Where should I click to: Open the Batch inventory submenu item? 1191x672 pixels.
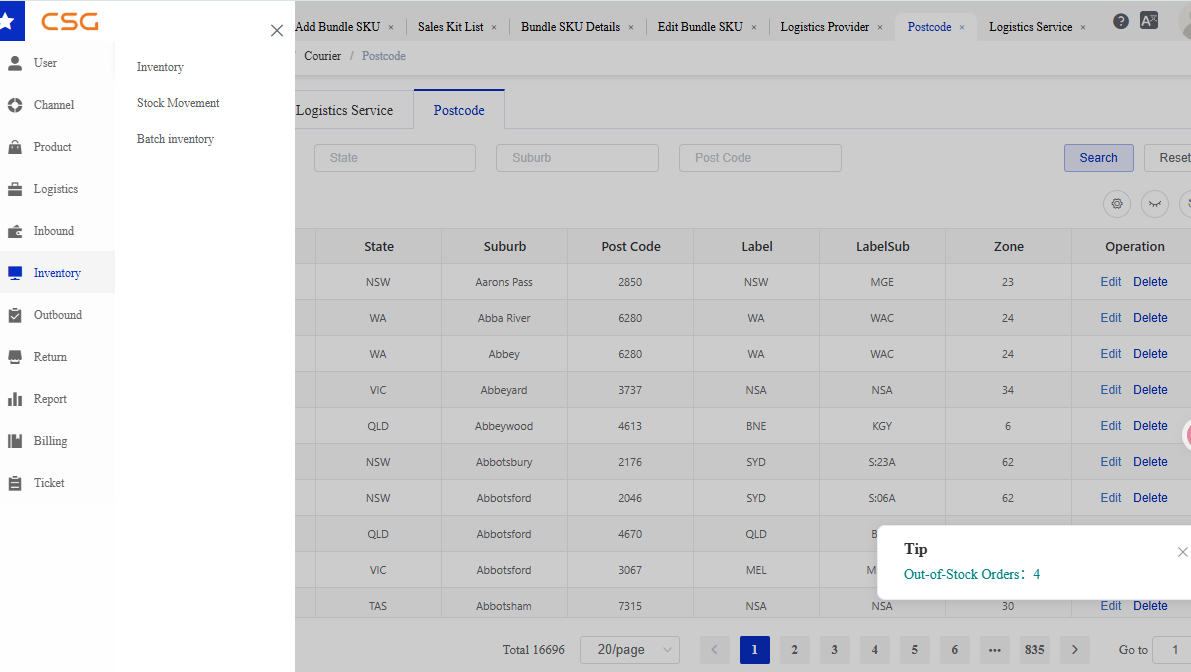point(175,139)
